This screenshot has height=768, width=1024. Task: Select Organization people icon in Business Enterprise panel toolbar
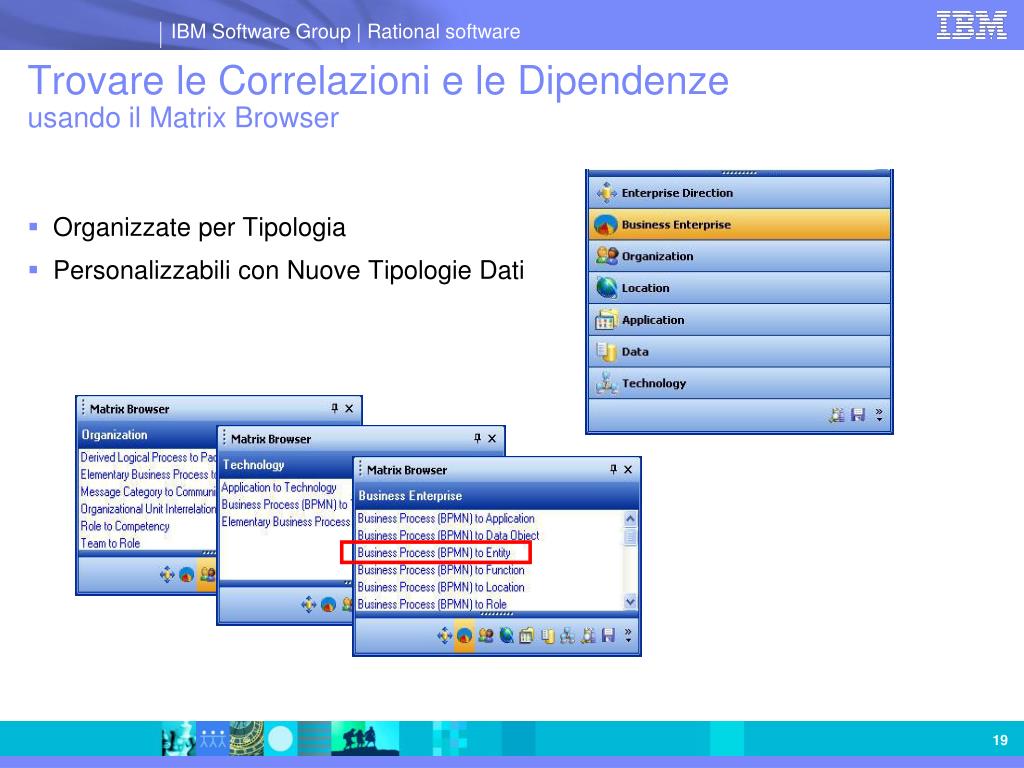485,635
